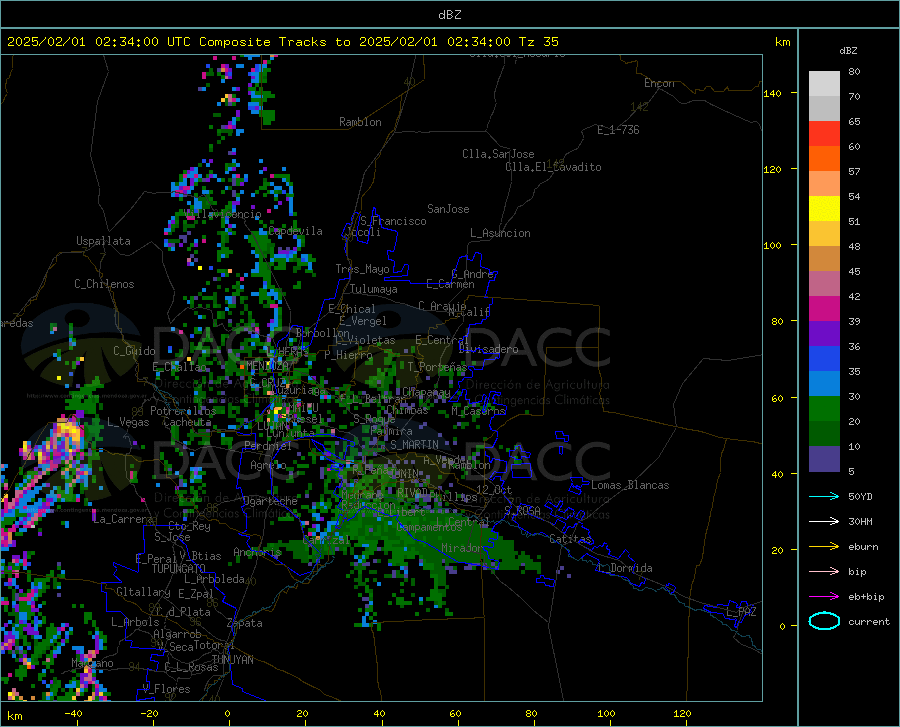Click the 12_Oct label
Image resolution: width=900 pixels, height=727 pixels.
494,489
